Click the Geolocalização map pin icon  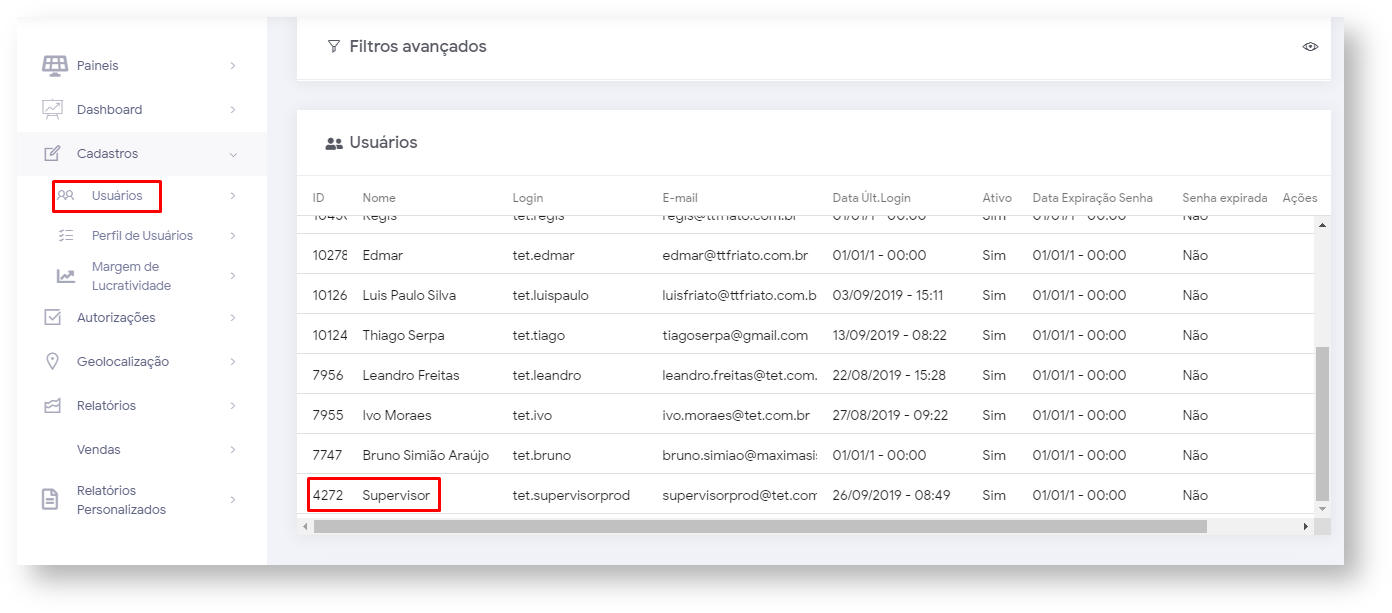[x=53, y=361]
